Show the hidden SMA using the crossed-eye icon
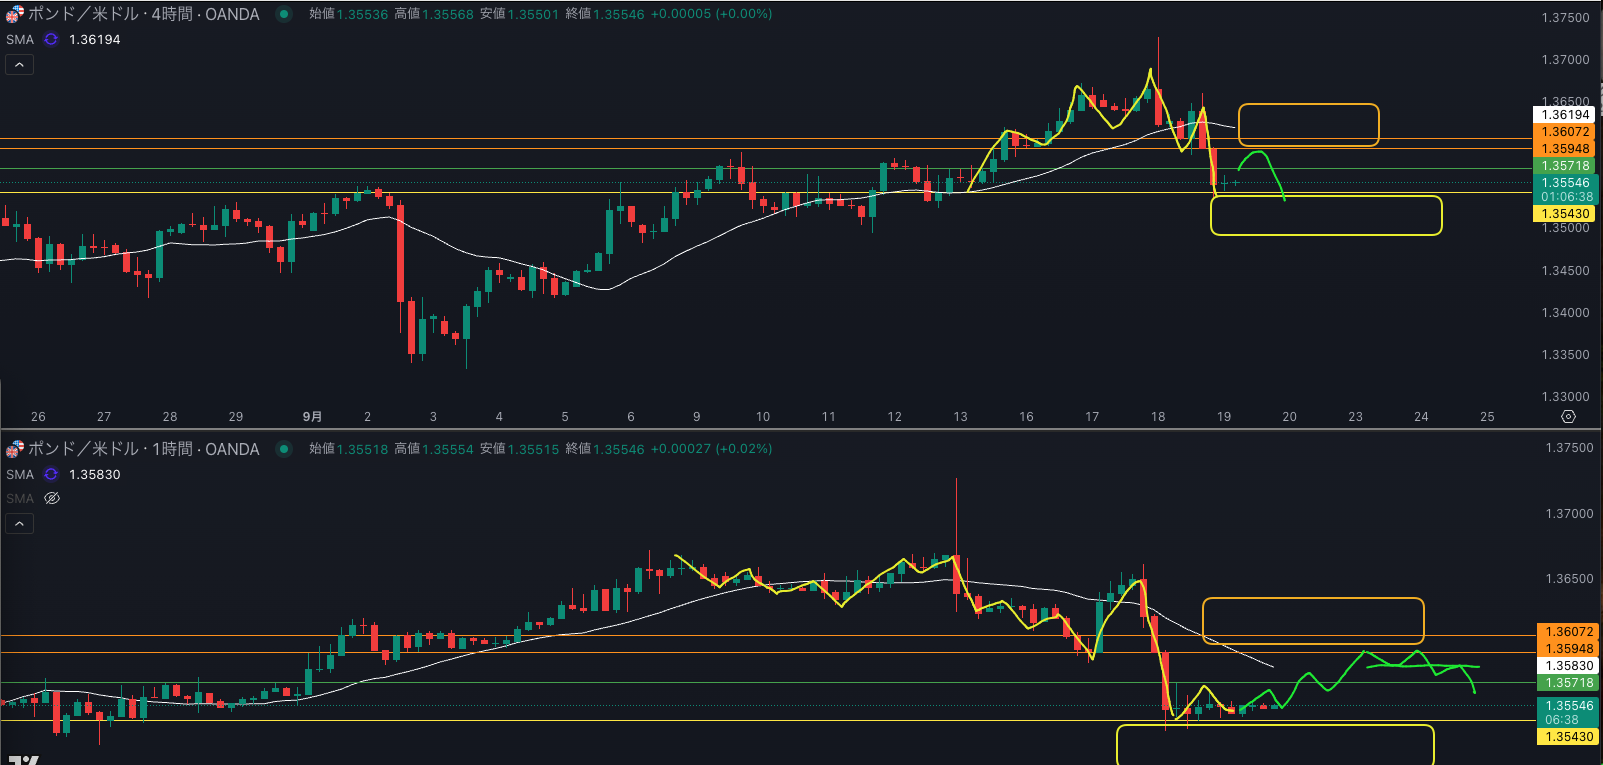 tap(52, 498)
